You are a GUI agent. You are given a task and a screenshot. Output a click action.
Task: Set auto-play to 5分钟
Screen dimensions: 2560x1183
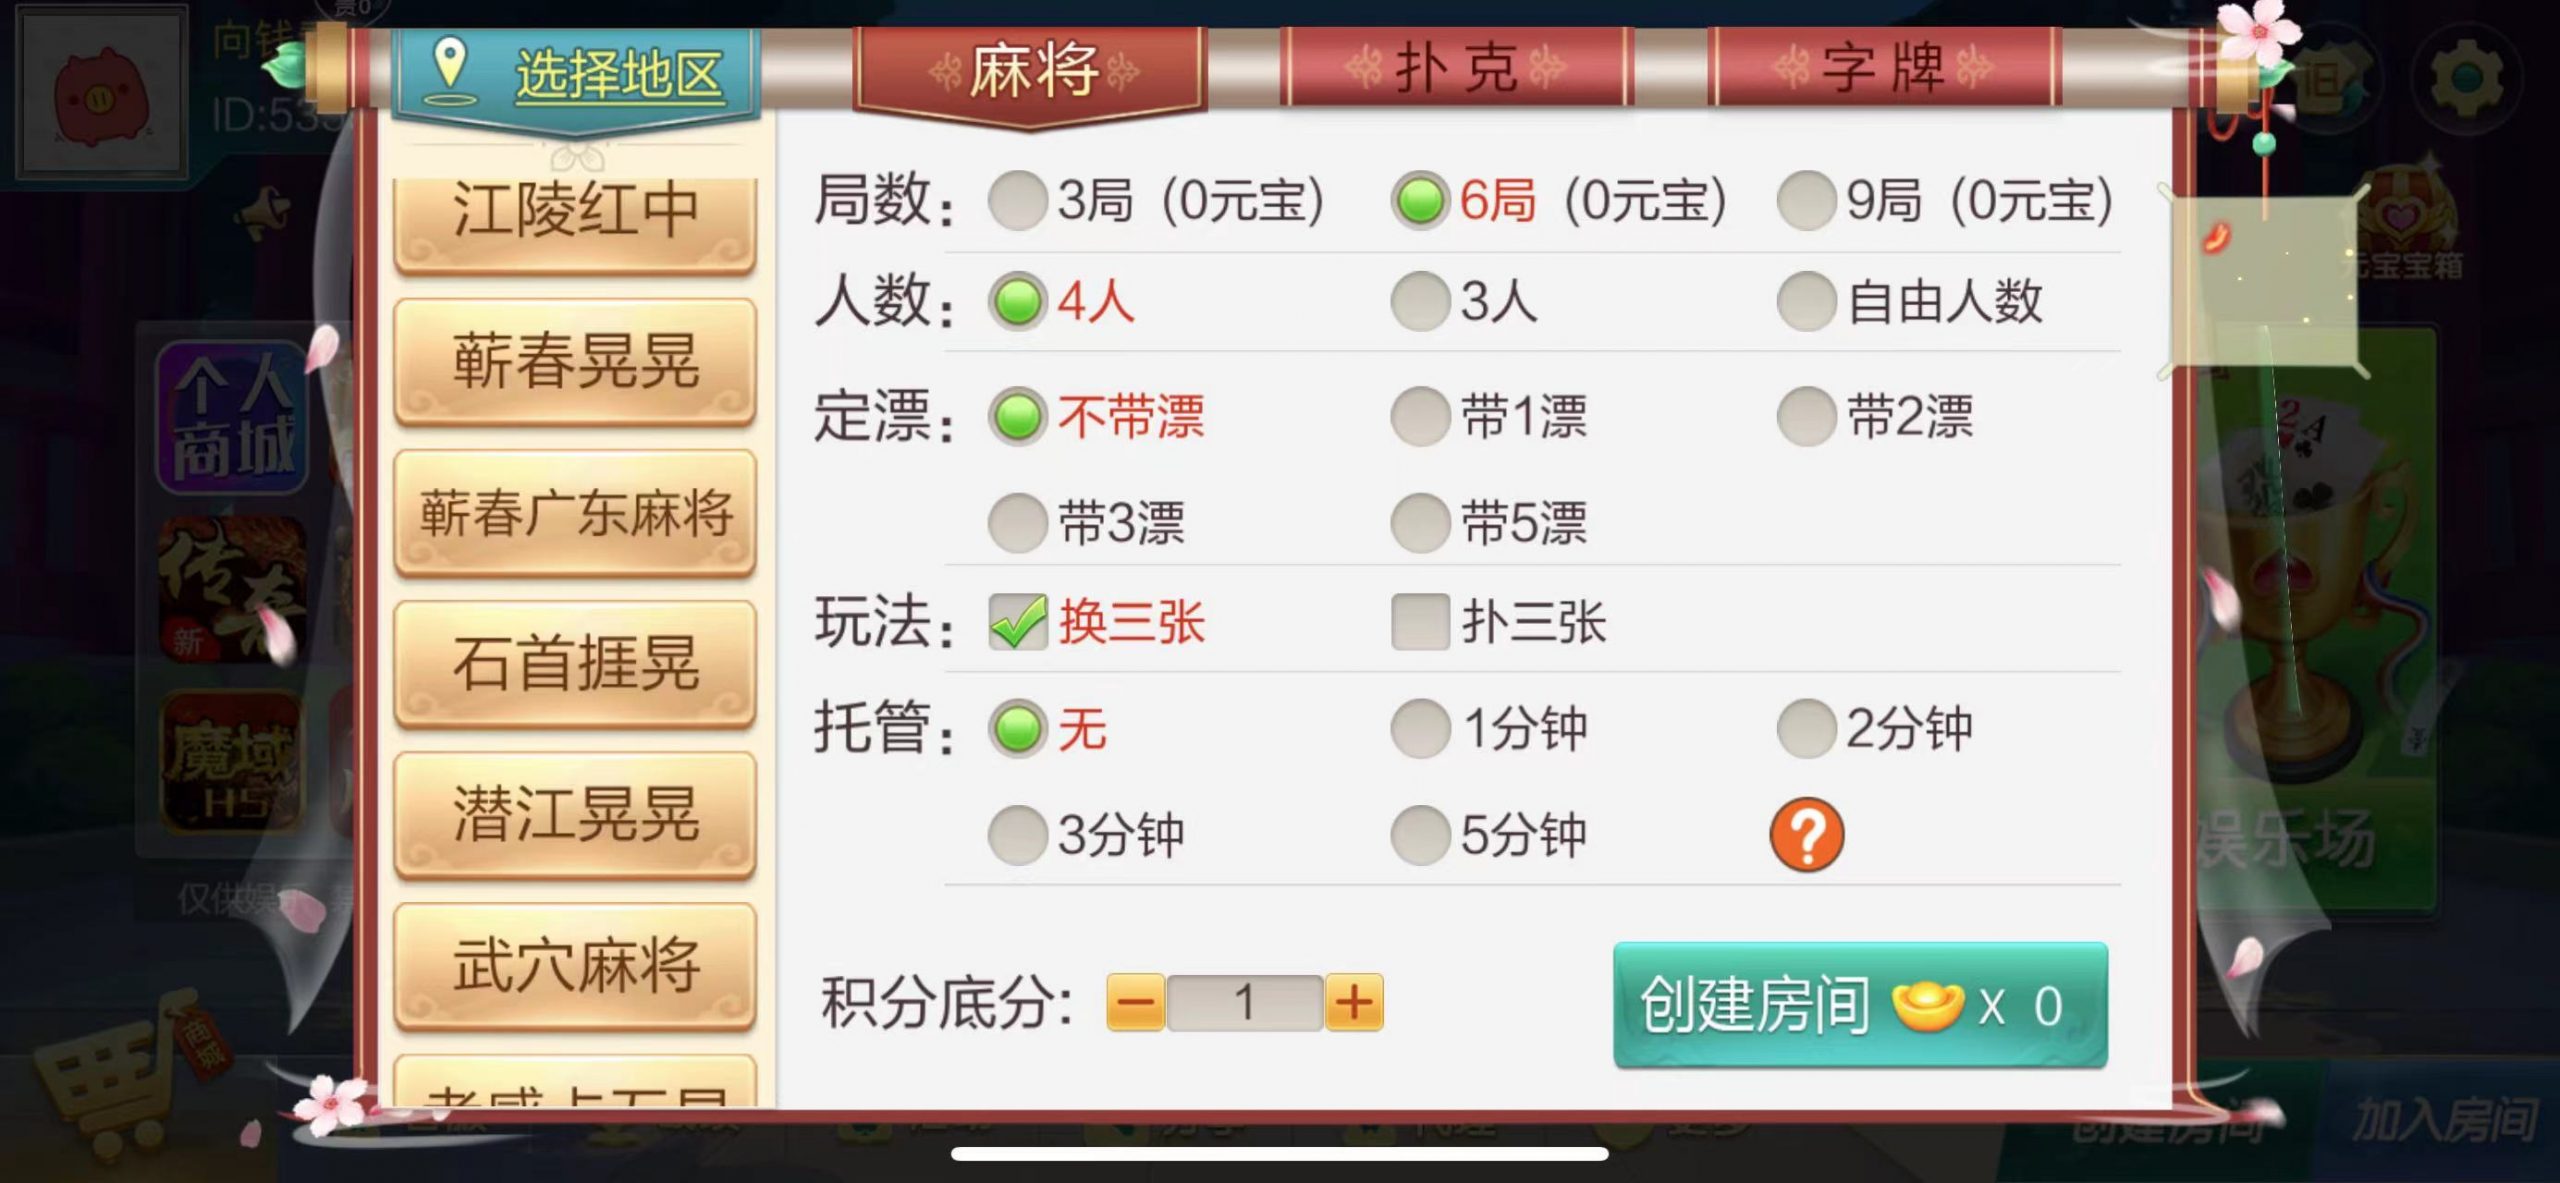pyautogui.click(x=1420, y=834)
